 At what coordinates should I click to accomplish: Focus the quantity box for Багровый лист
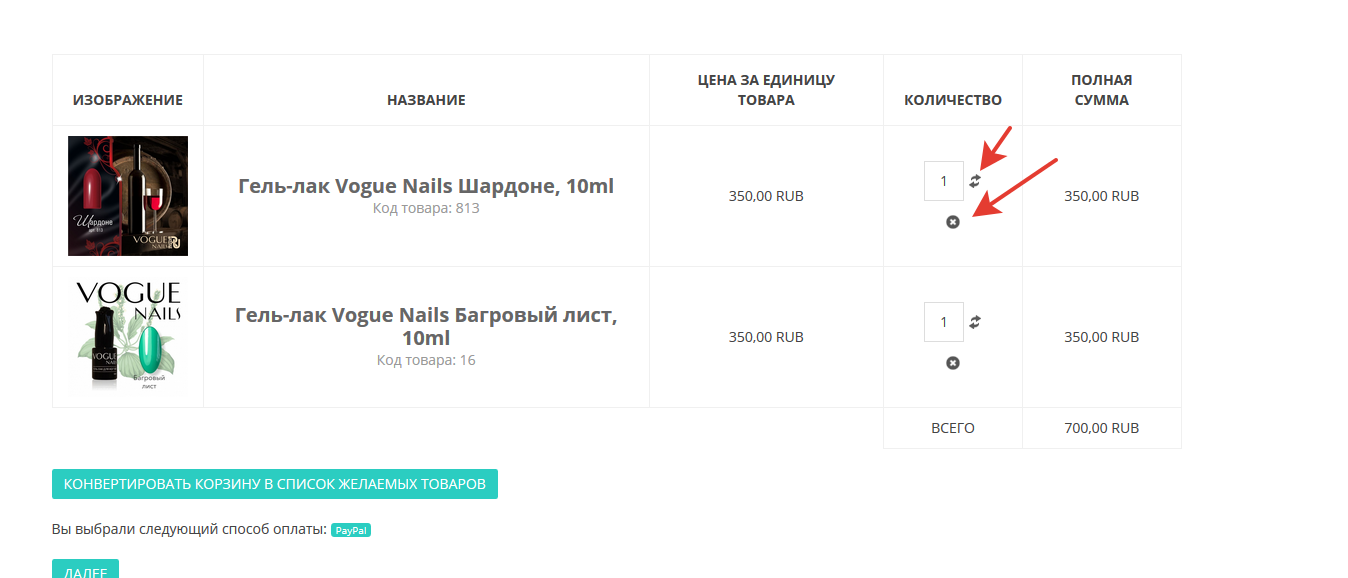[944, 322]
